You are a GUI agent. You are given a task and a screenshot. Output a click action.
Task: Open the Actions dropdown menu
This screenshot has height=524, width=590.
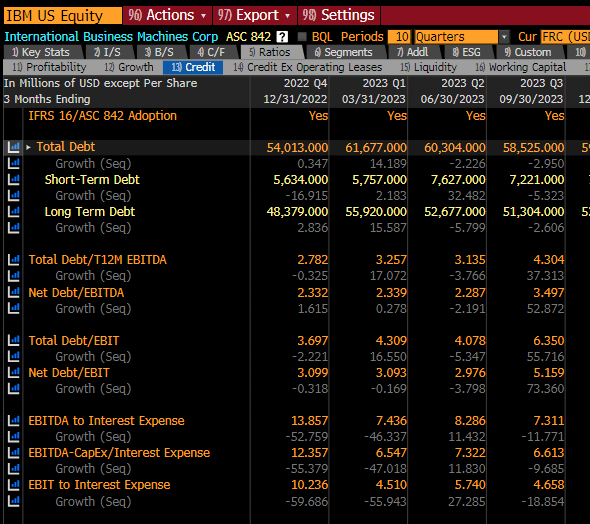coord(167,15)
